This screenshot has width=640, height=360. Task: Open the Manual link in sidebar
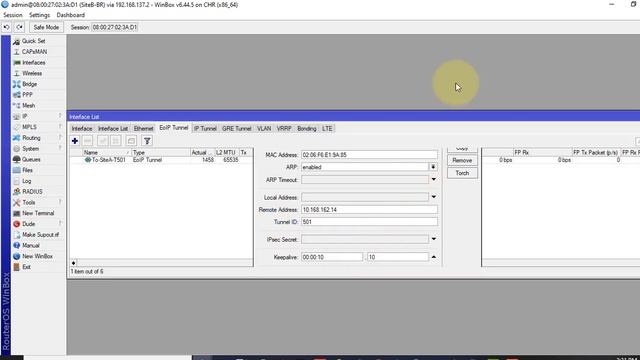click(31, 245)
